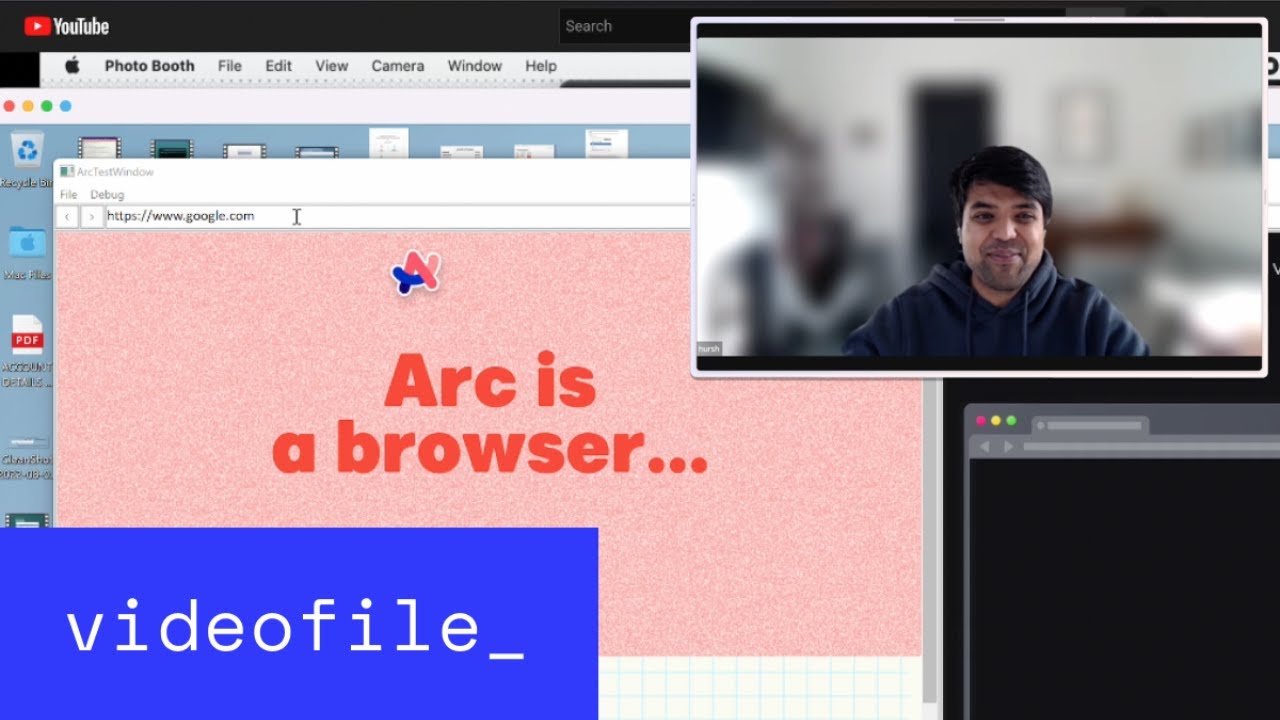Image resolution: width=1280 pixels, height=720 pixels.
Task: Go forward in ArcTestWindow
Action: (92, 216)
